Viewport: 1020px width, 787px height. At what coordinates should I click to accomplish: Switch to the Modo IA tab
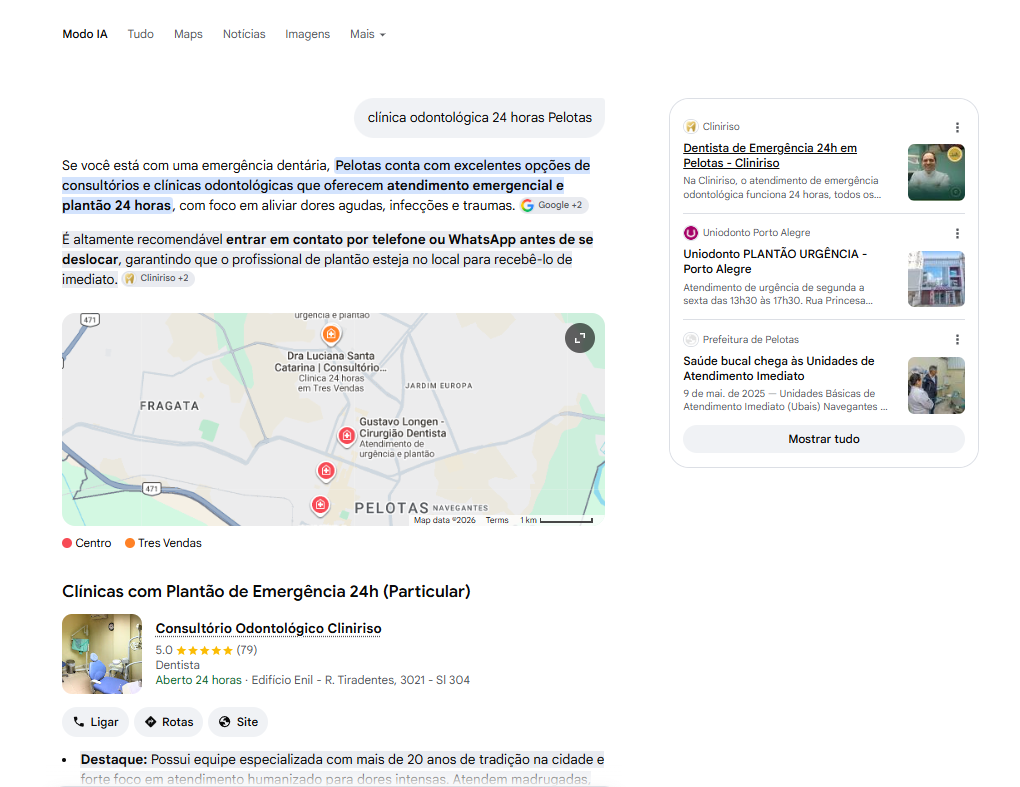[85, 34]
